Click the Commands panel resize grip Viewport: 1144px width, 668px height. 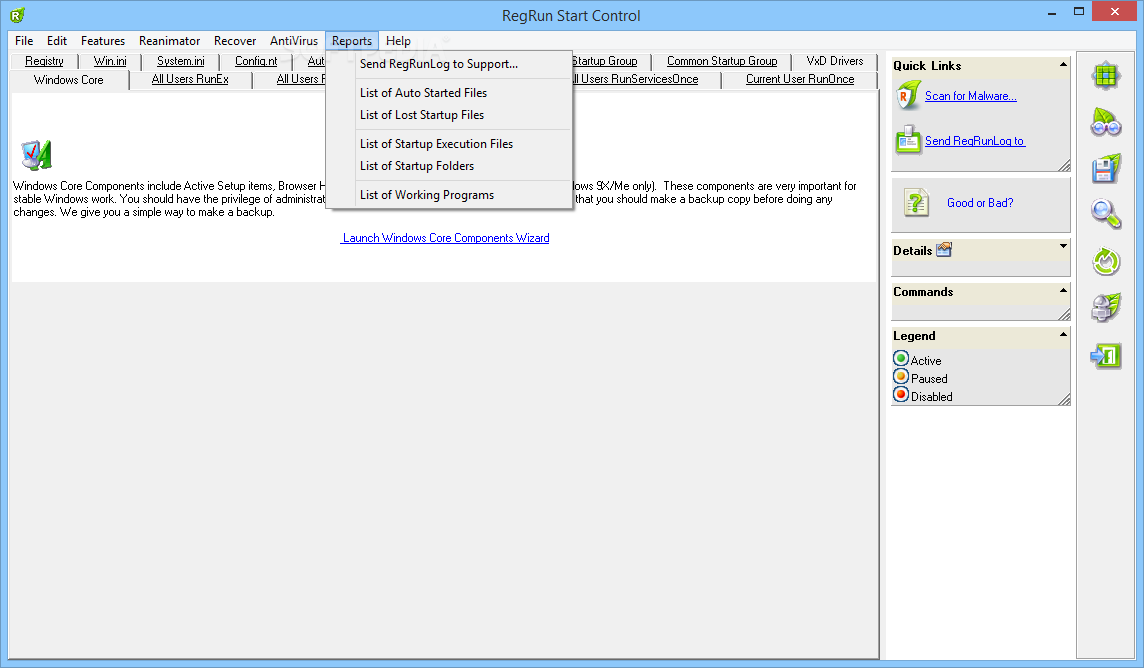point(1064,314)
